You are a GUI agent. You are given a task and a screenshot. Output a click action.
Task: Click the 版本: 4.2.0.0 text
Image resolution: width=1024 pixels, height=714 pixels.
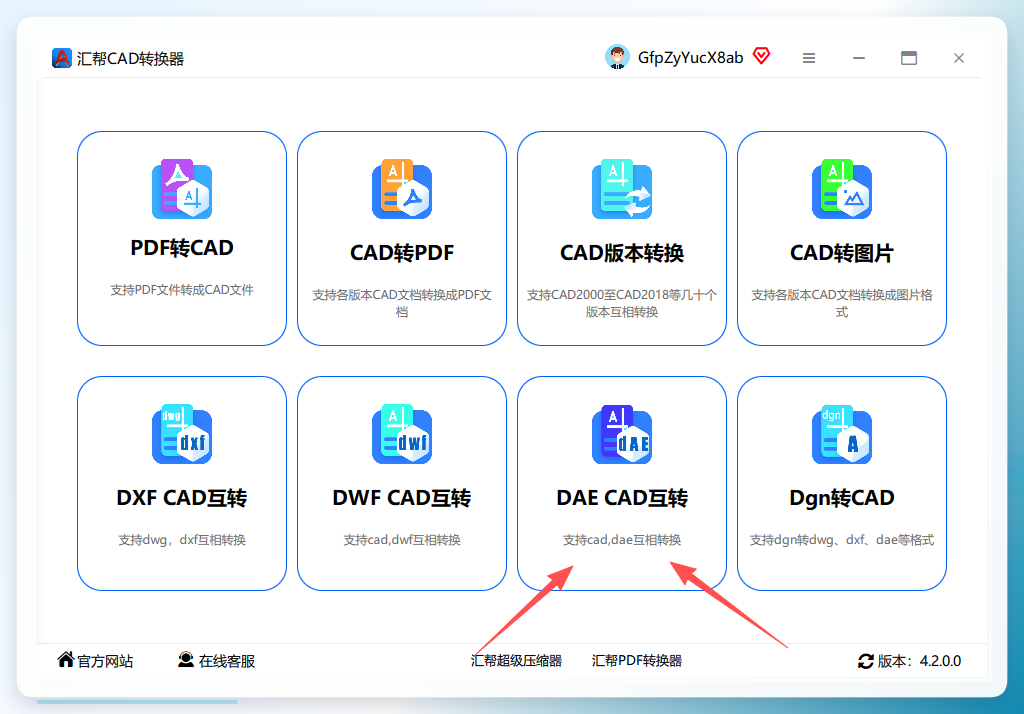tap(919, 661)
